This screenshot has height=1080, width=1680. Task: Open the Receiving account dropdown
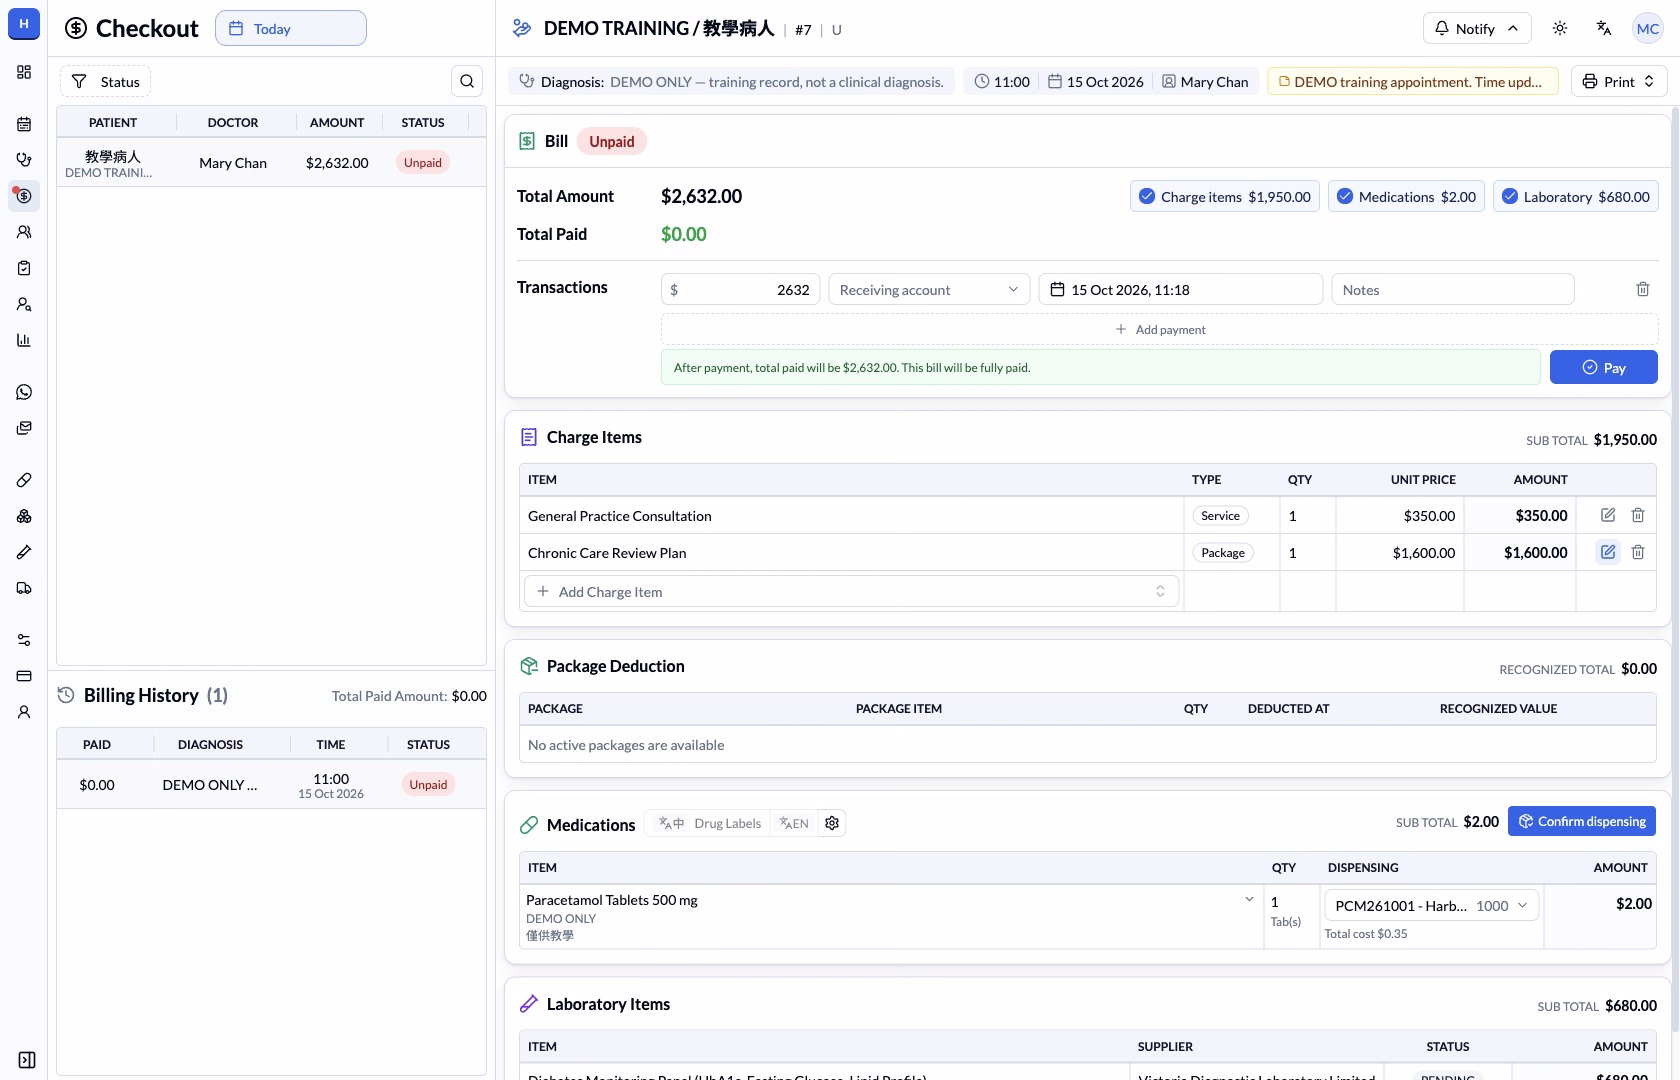(929, 289)
